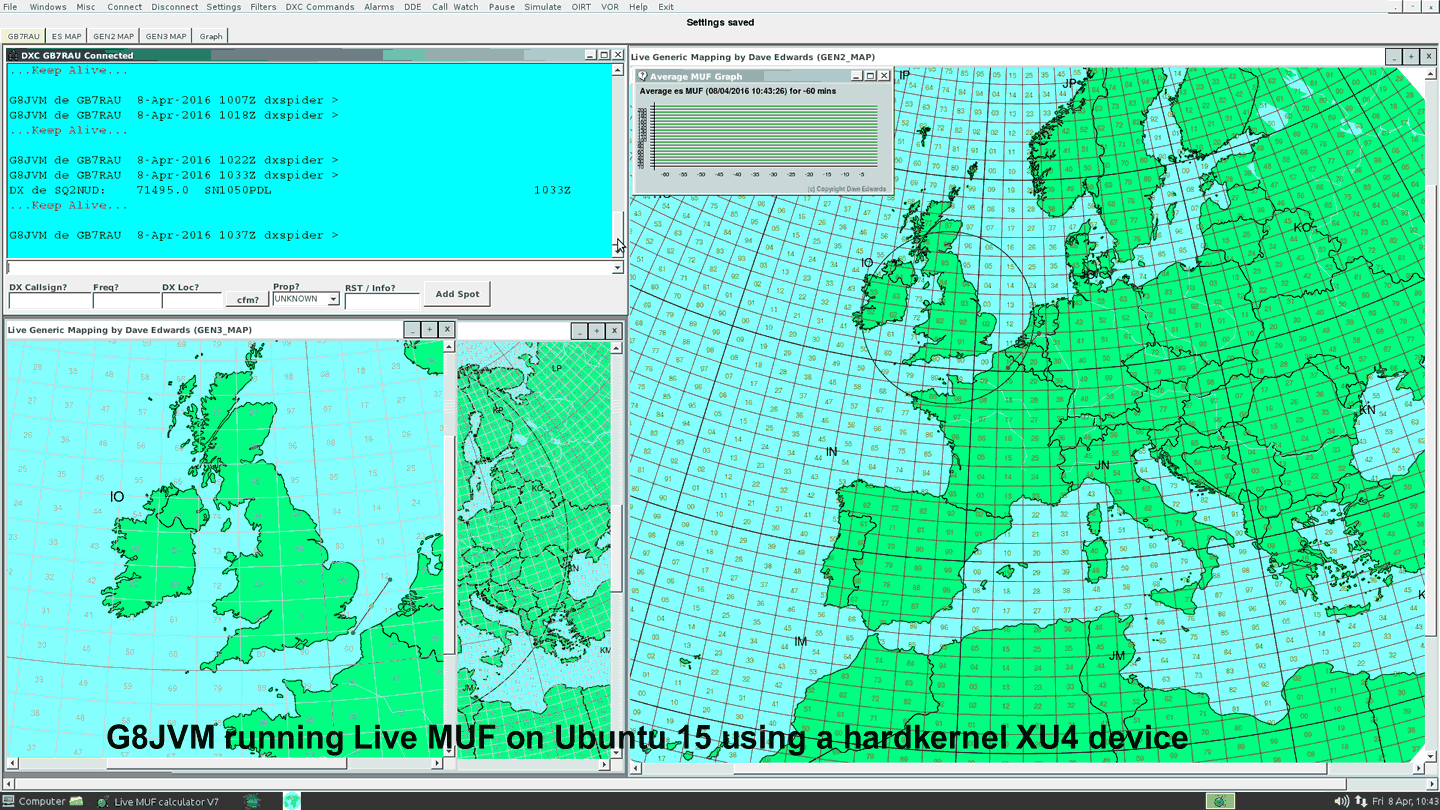Open the Alarms menu

point(378,7)
